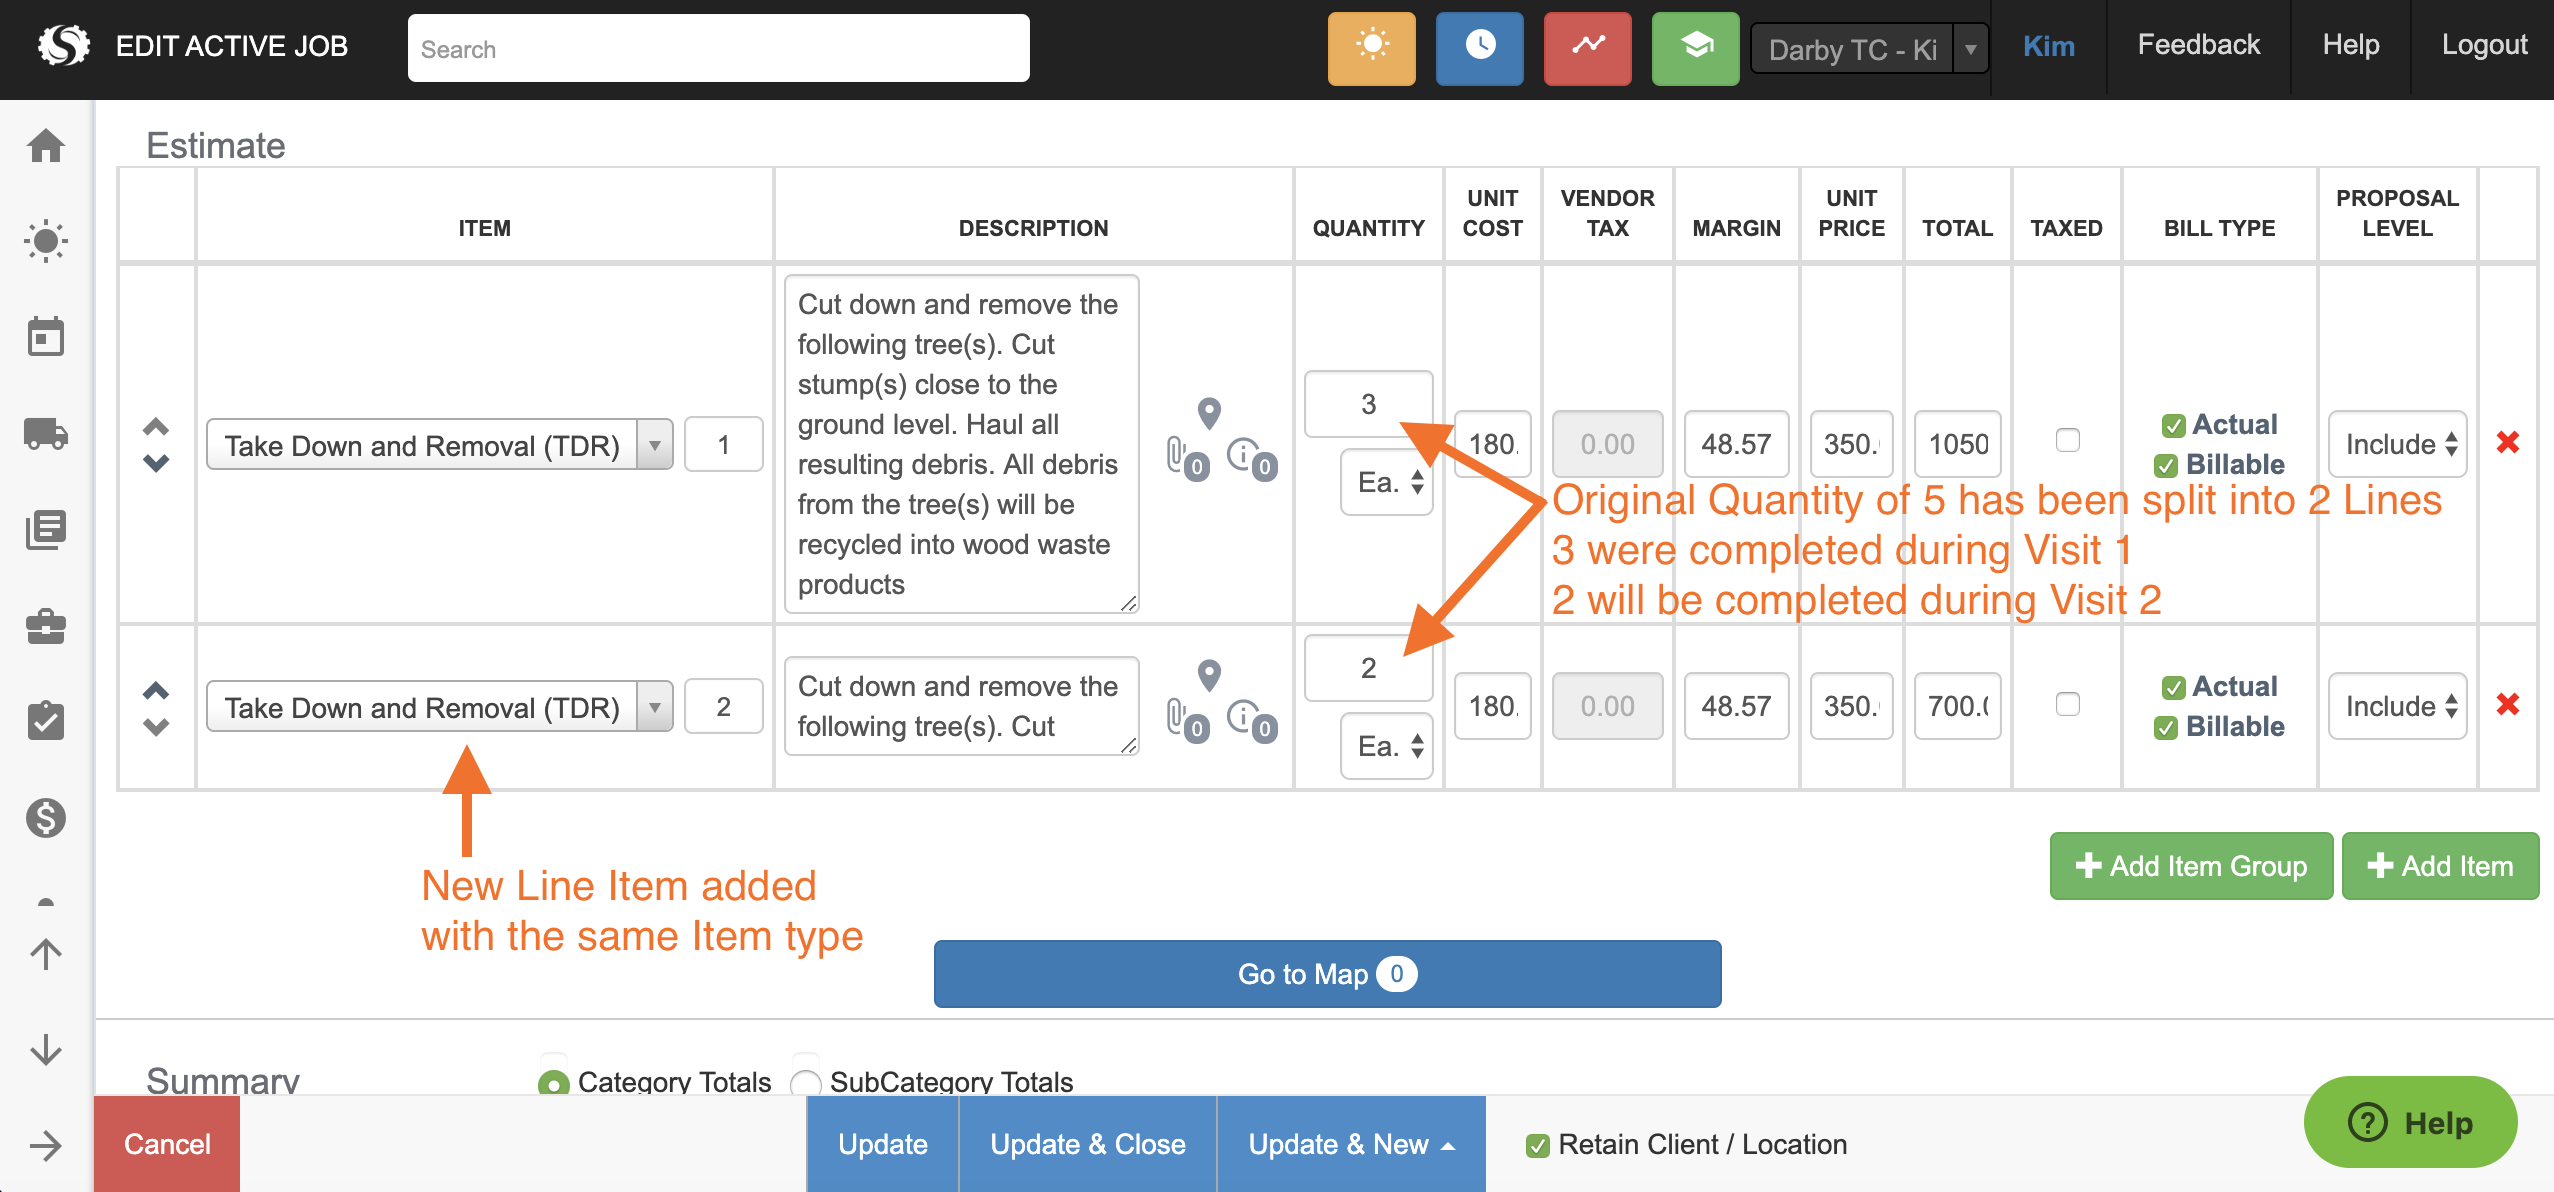The height and width of the screenshot is (1192, 2554).
Task: Select SubCategory Totals radio button
Action: tap(805, 1082)
